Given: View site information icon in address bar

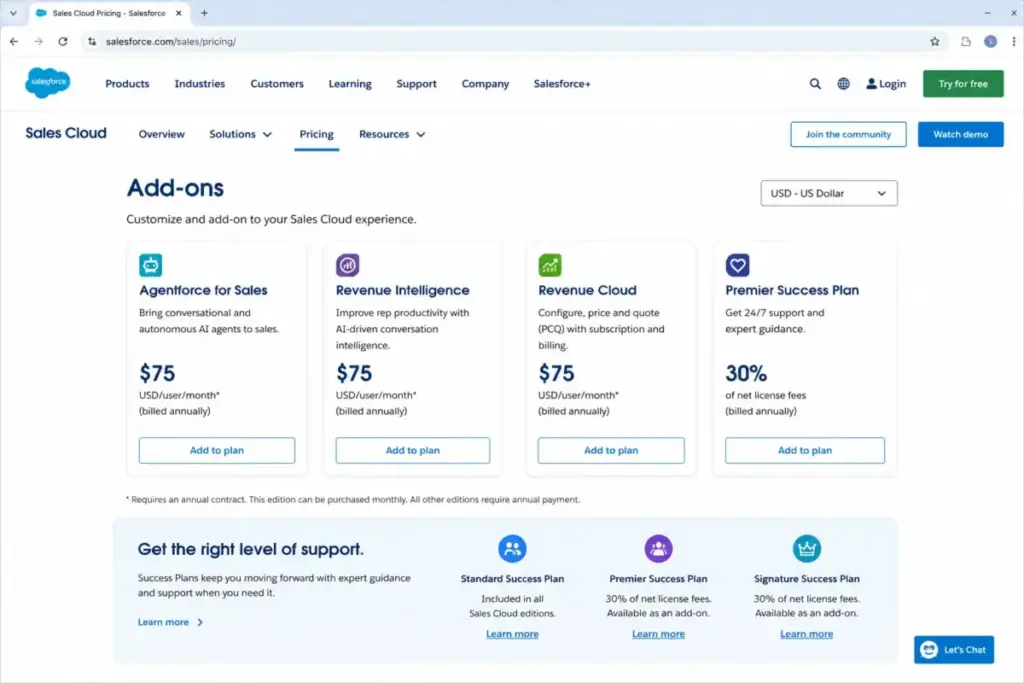Looking at the screenshot, I should [x=92, y=41].
